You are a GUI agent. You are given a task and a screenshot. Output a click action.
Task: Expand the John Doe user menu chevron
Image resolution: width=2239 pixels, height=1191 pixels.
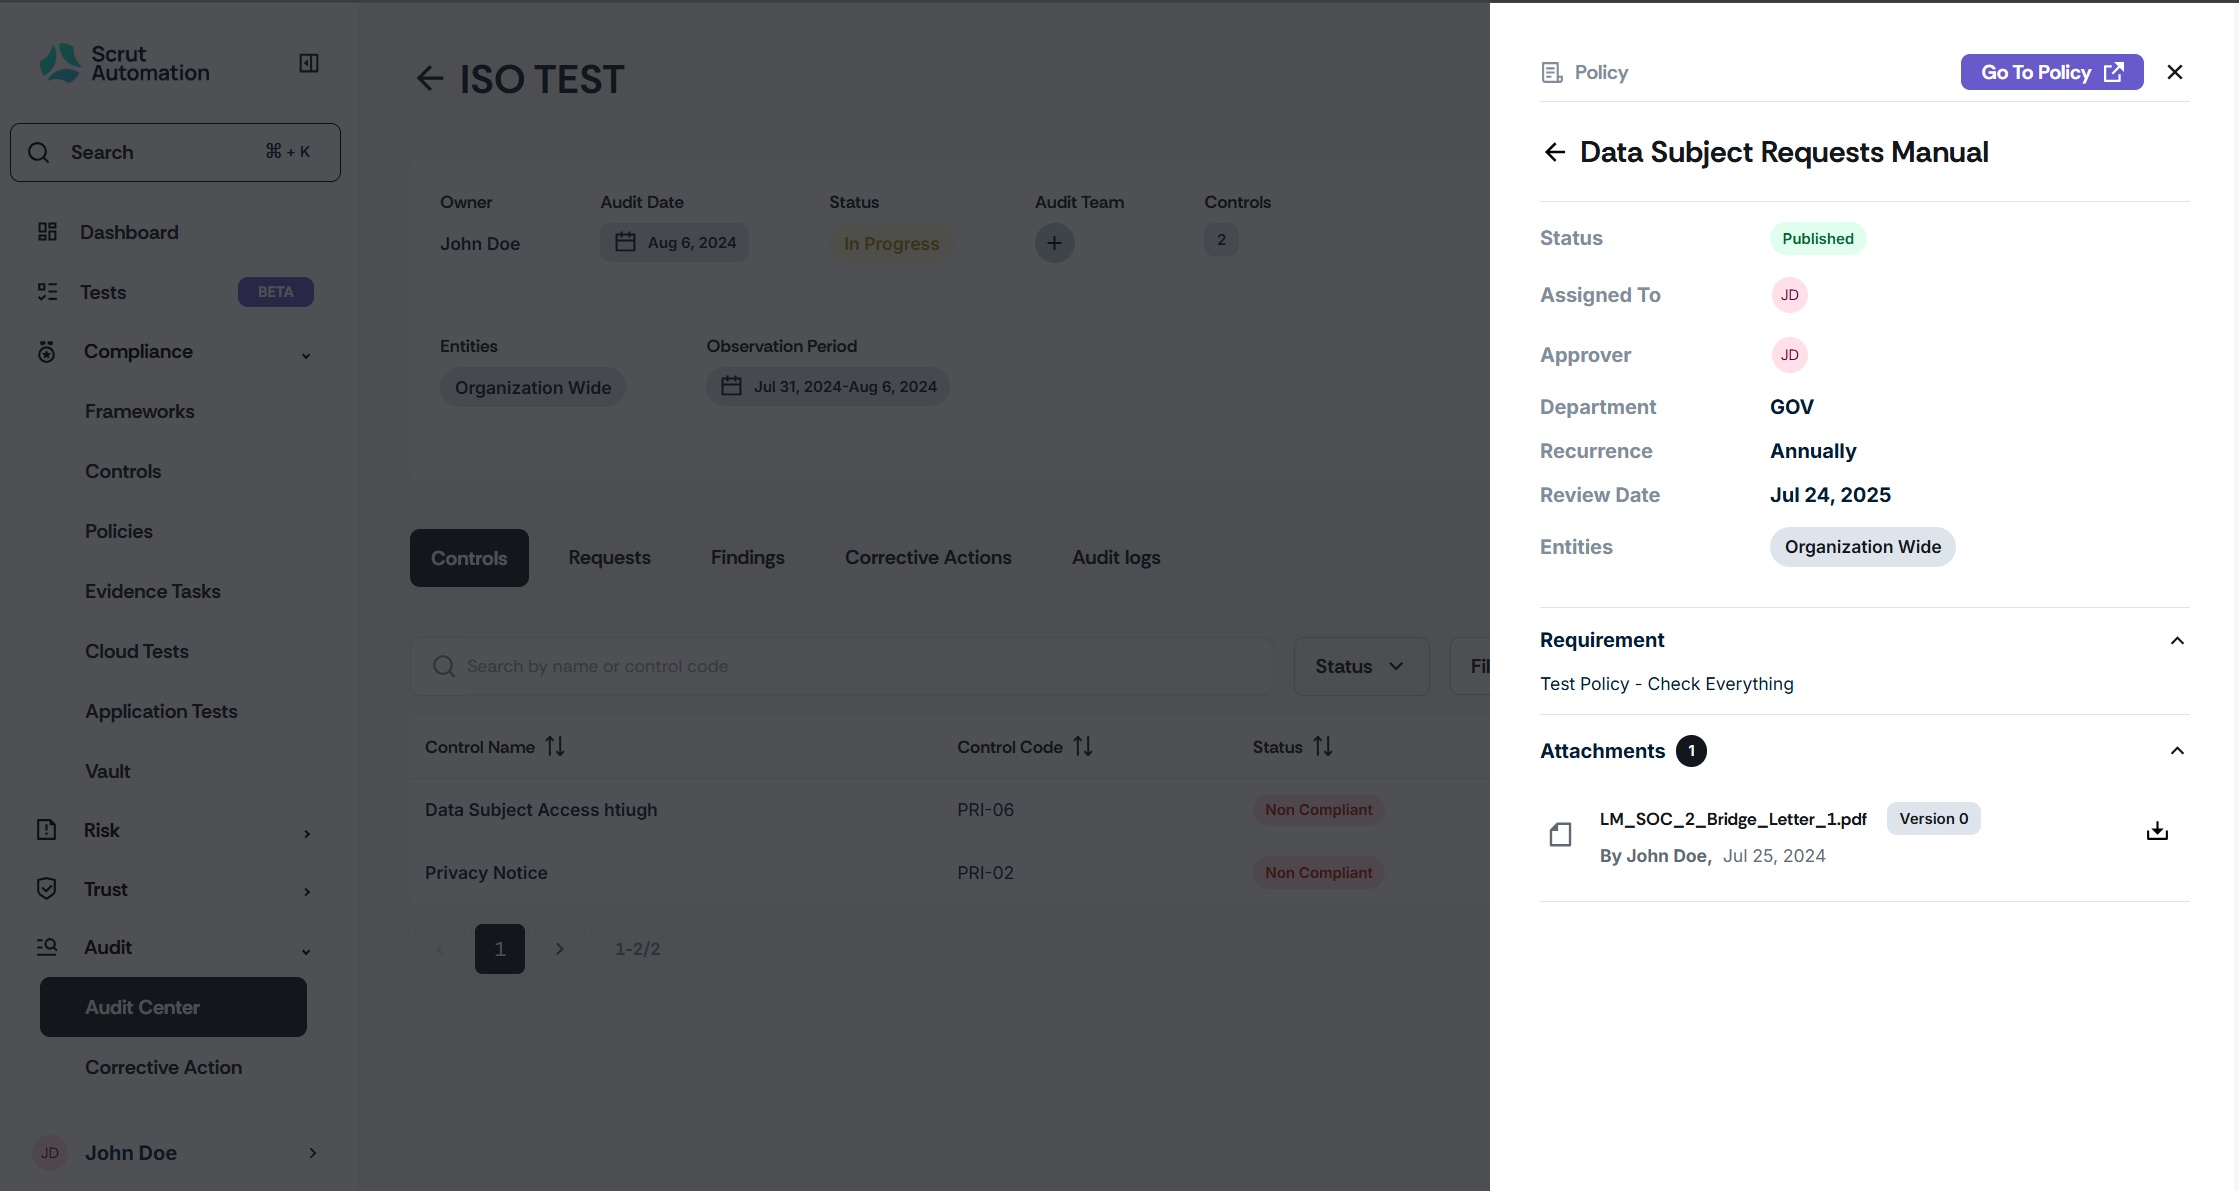click(x=313, y=1153)
